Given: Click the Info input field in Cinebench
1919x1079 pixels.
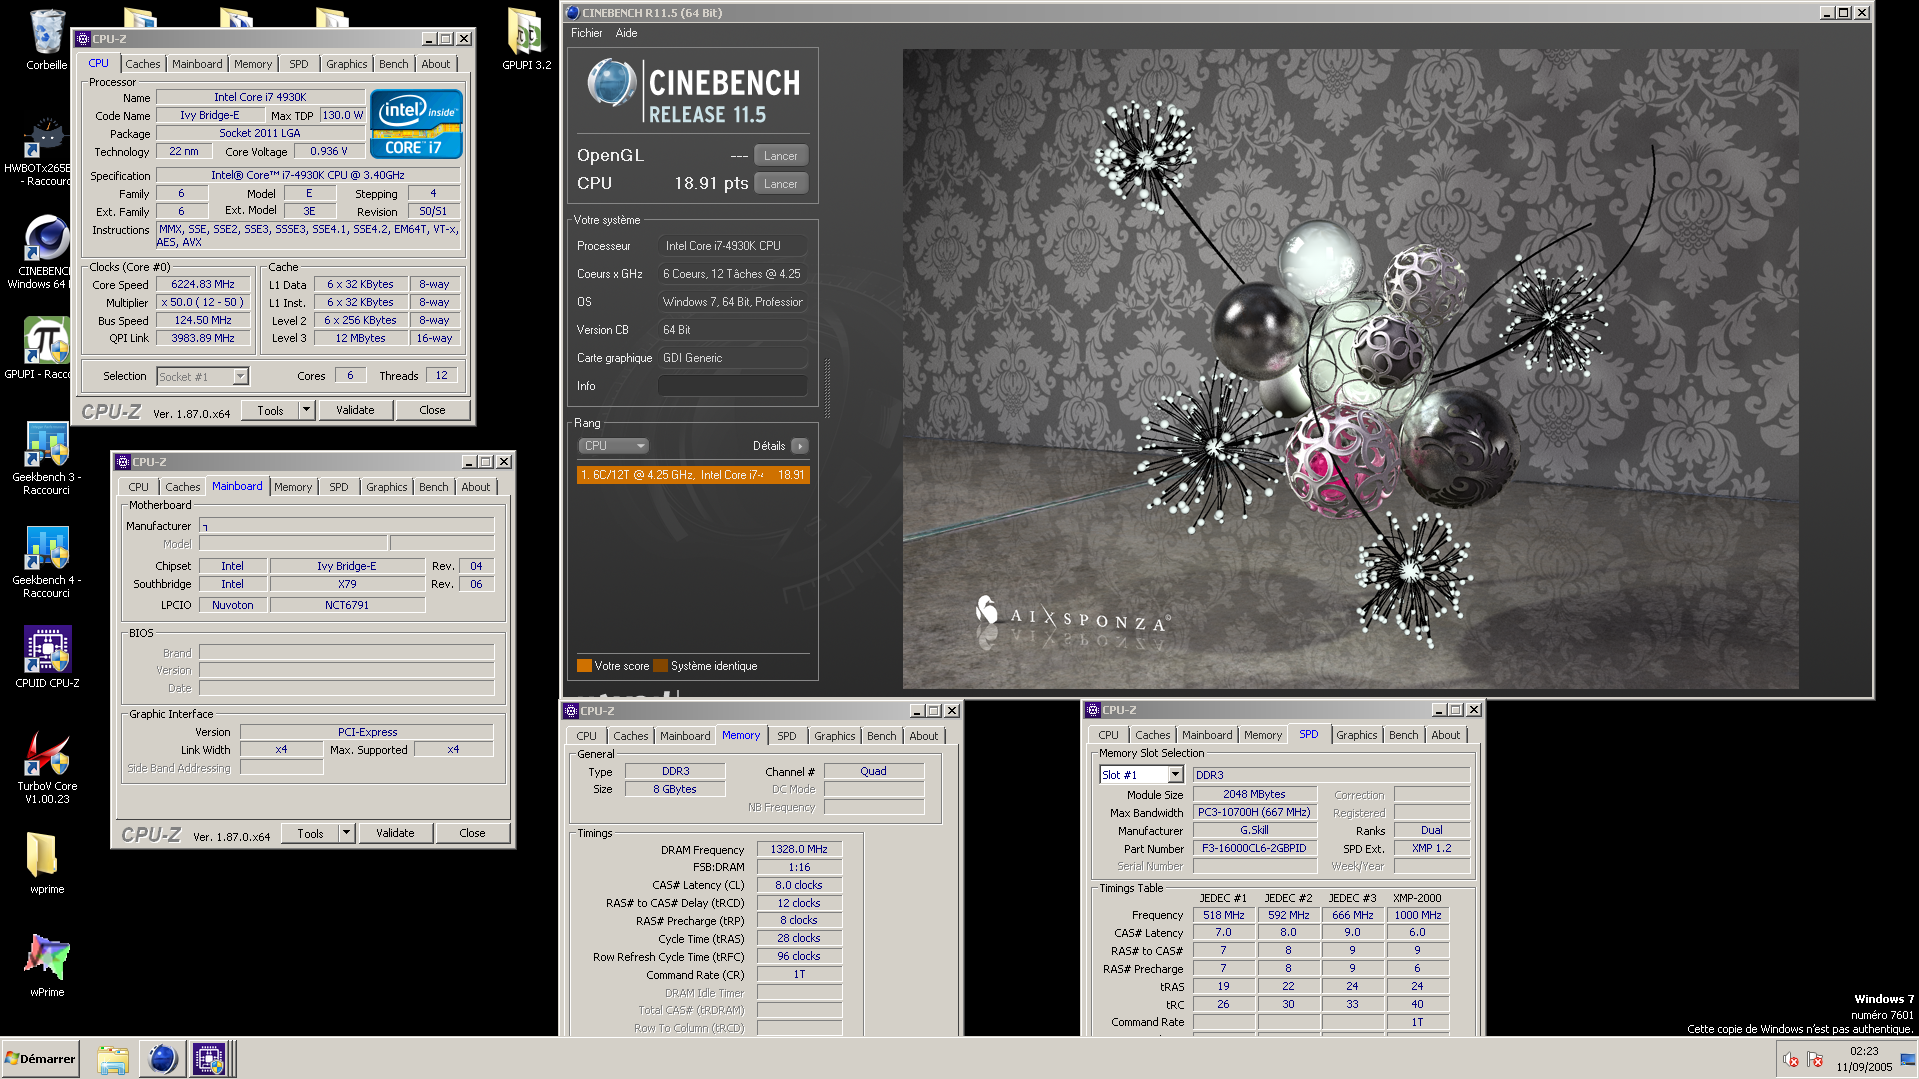Looking at the screenshot, I should (x=732, y=386).
